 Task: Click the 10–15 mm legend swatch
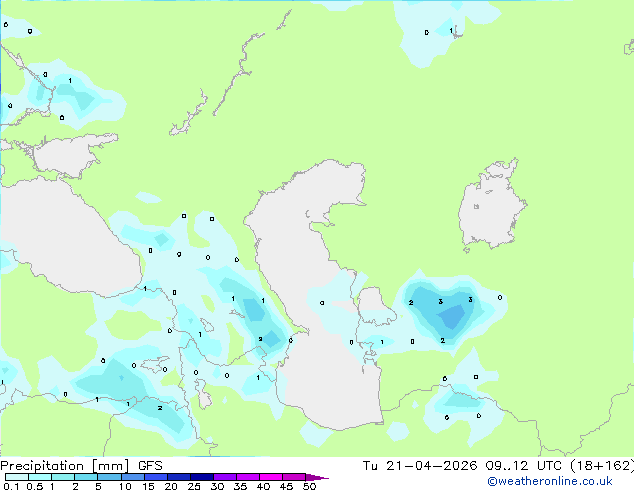pyautogui.click(x=132, y=477)
